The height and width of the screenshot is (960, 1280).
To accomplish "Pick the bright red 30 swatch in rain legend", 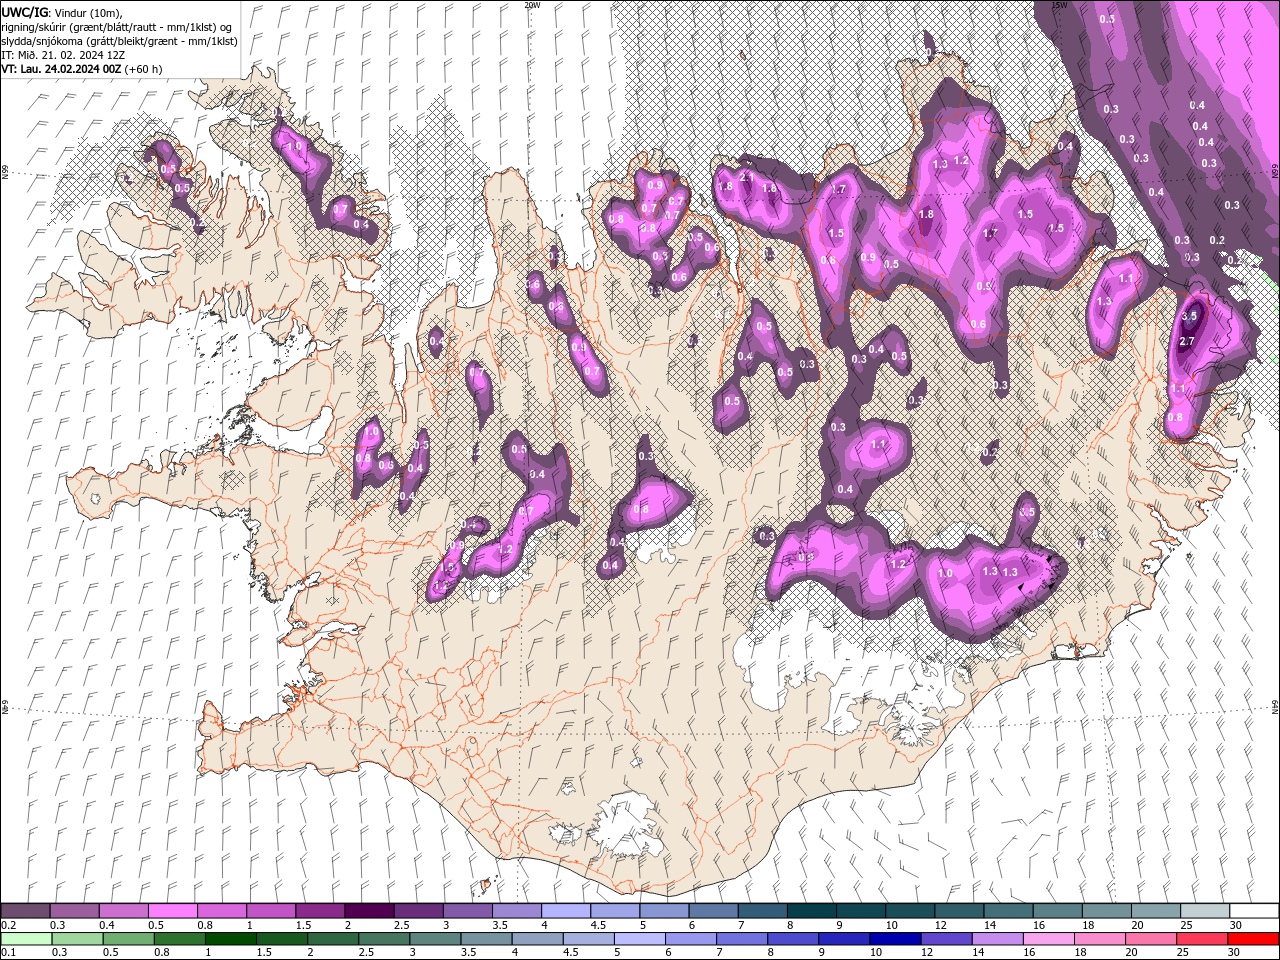I will point(1254,938).
